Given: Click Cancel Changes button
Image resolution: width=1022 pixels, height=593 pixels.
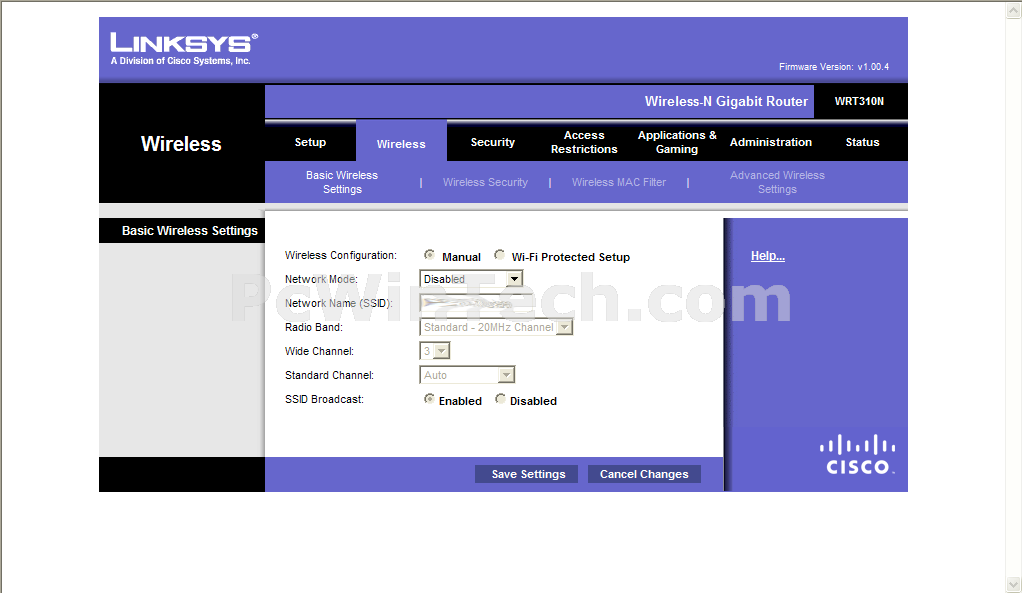Looking at the screenshot, I should 644,474.
